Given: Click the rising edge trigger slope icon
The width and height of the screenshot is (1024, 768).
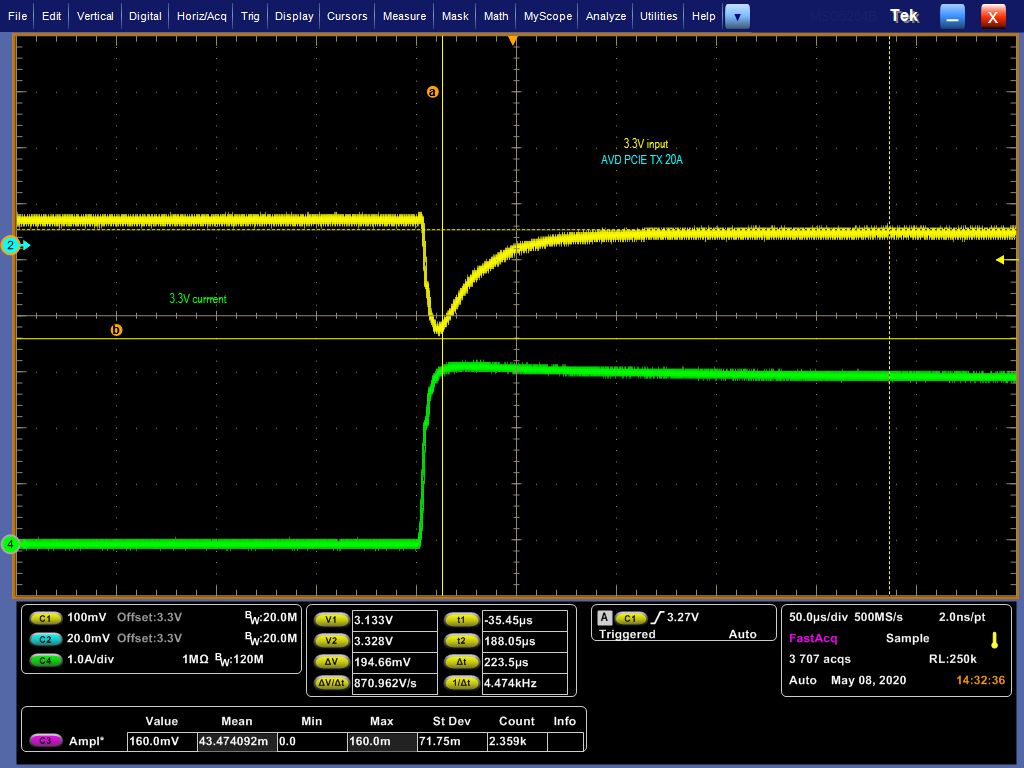Looking at the screenshot, I should [x=657, y=617].
